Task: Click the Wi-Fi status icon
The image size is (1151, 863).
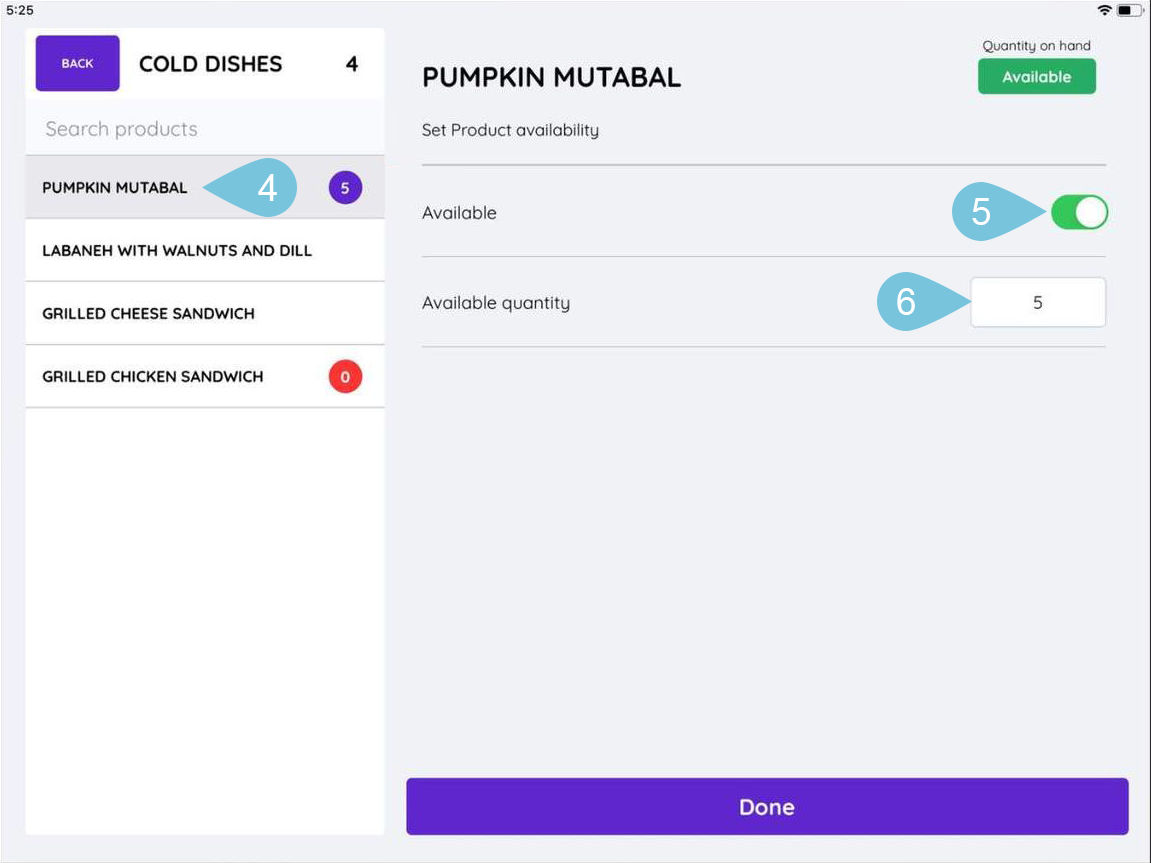Action: pyautogui.click(x=1104, y=10)
